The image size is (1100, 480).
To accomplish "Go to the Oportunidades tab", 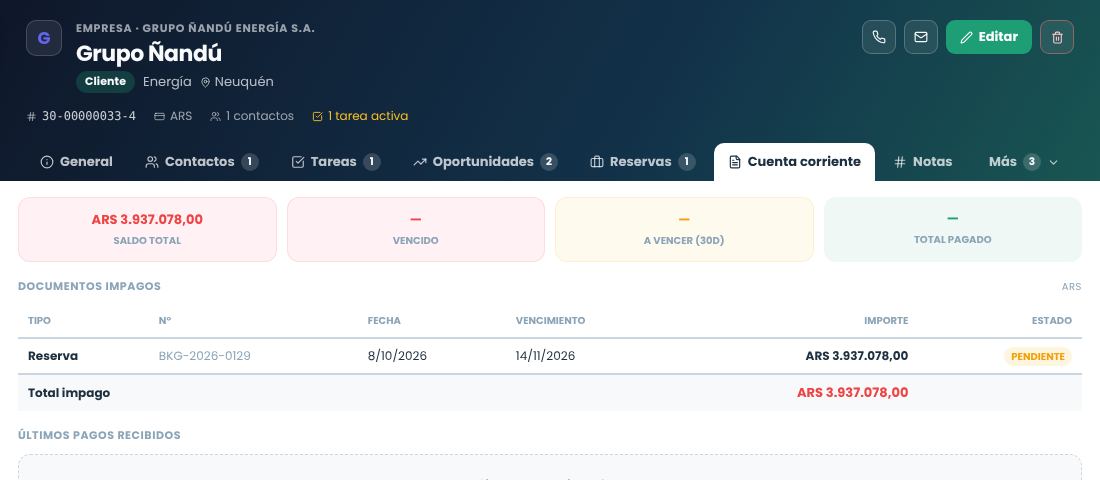I will pos(485,162).
